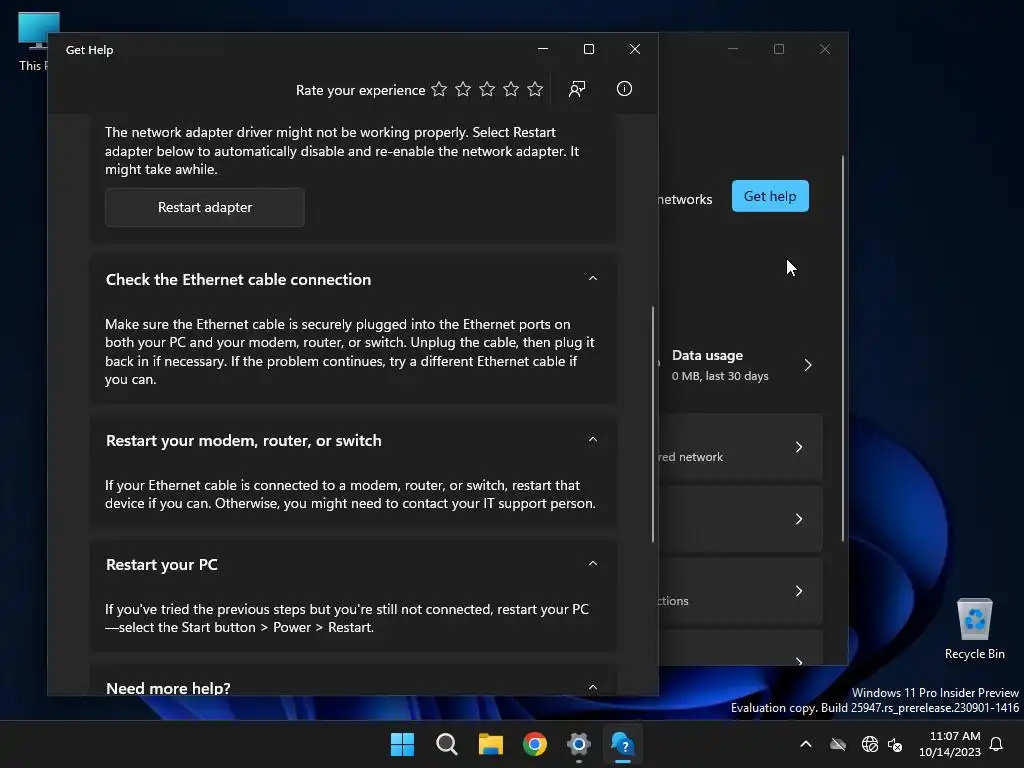
Task: Collapse Restart your modem, router, or switch section
Action: coord(593,440)
